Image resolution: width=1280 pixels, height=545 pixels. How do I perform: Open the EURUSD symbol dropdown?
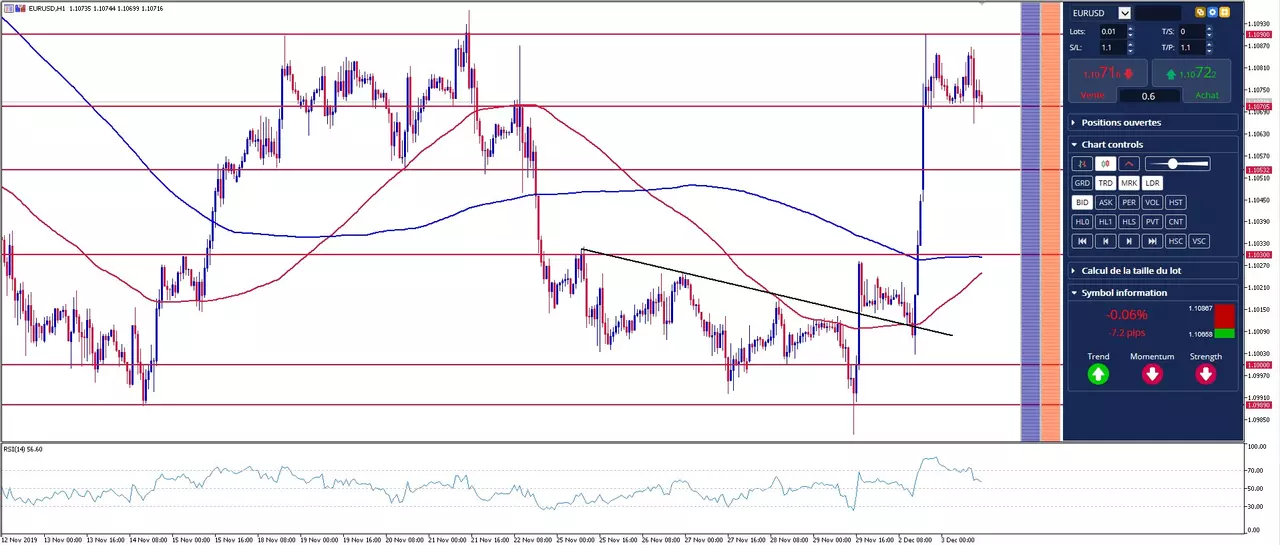click(x=1125, y=13)
